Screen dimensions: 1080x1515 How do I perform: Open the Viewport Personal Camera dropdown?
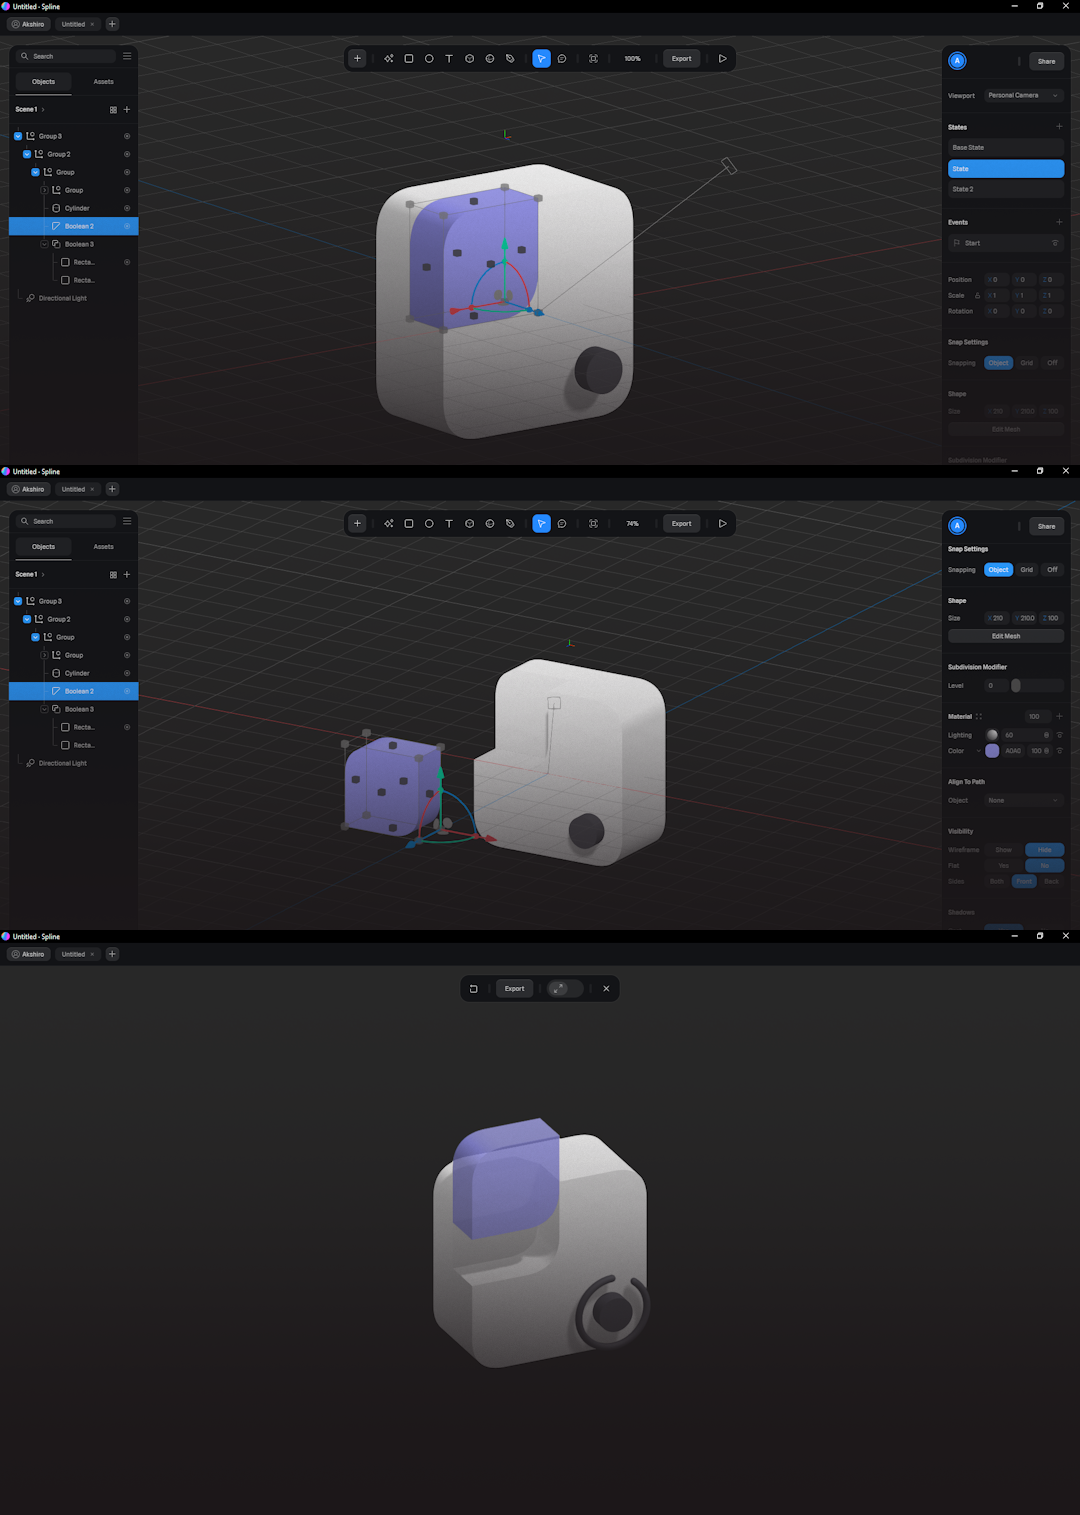pyautogui.click(x=1023, y=96)
